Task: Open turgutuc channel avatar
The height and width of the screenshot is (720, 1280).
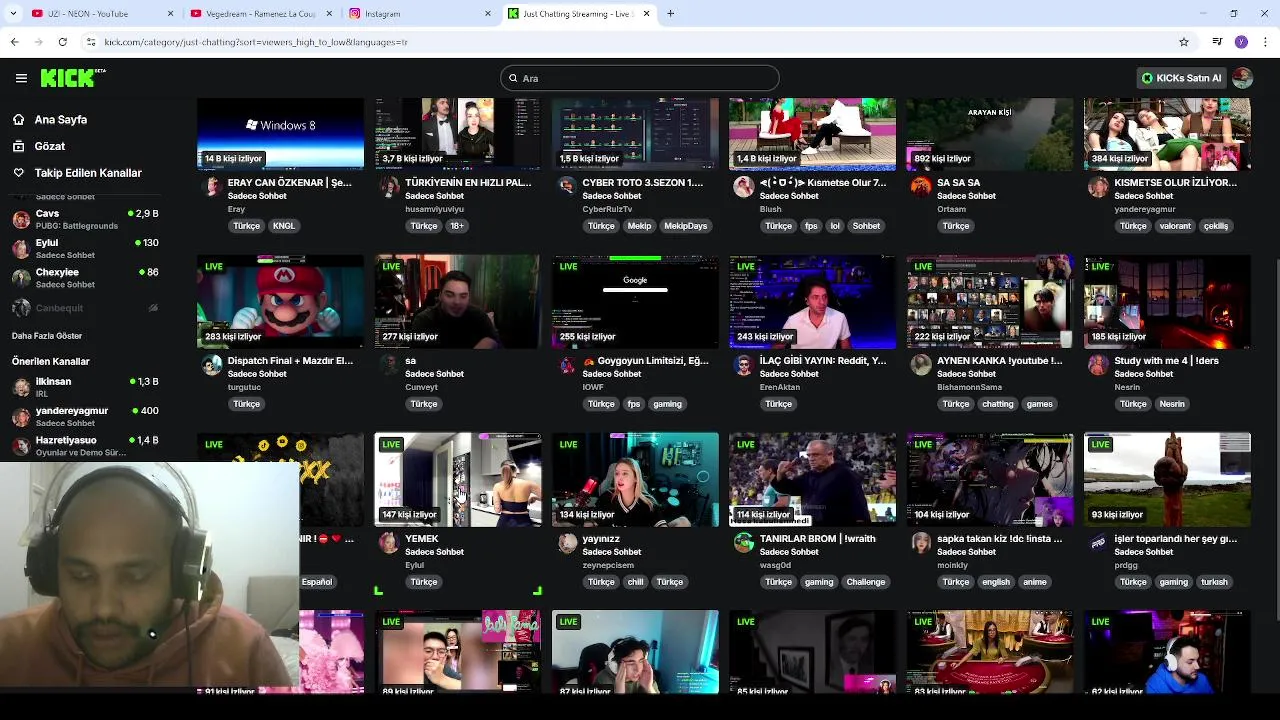Action: coord(211,365)
